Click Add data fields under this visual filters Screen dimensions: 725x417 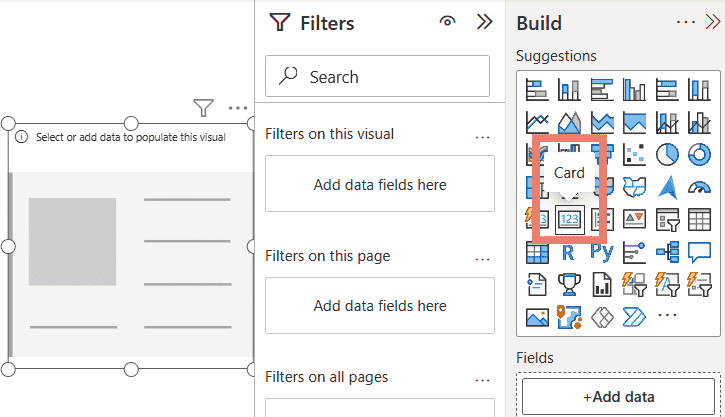point(380,184)
